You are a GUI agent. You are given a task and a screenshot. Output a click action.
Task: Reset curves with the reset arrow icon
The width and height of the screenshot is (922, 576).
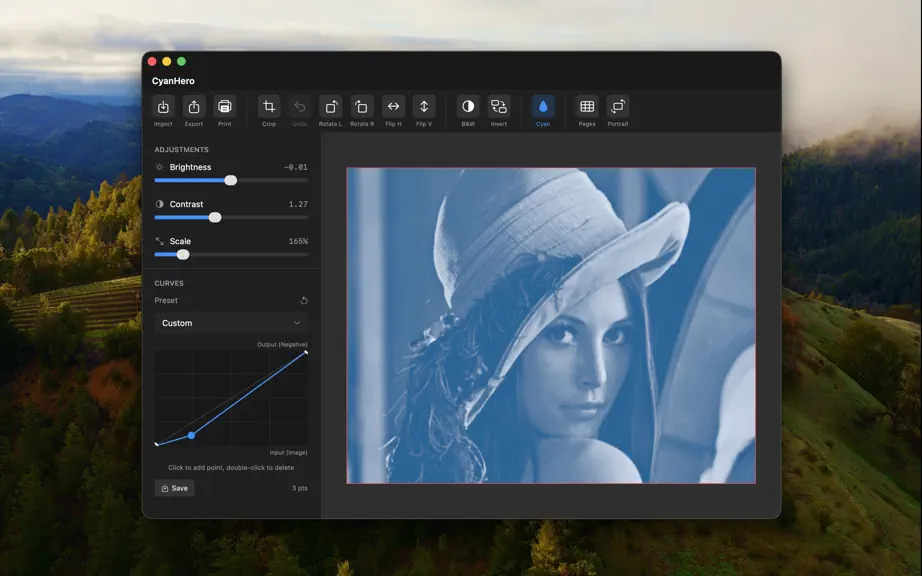(x=304, y=300)
